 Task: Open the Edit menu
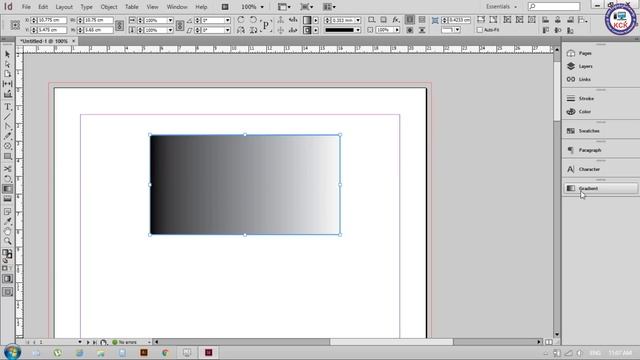(x=43, y=7)
